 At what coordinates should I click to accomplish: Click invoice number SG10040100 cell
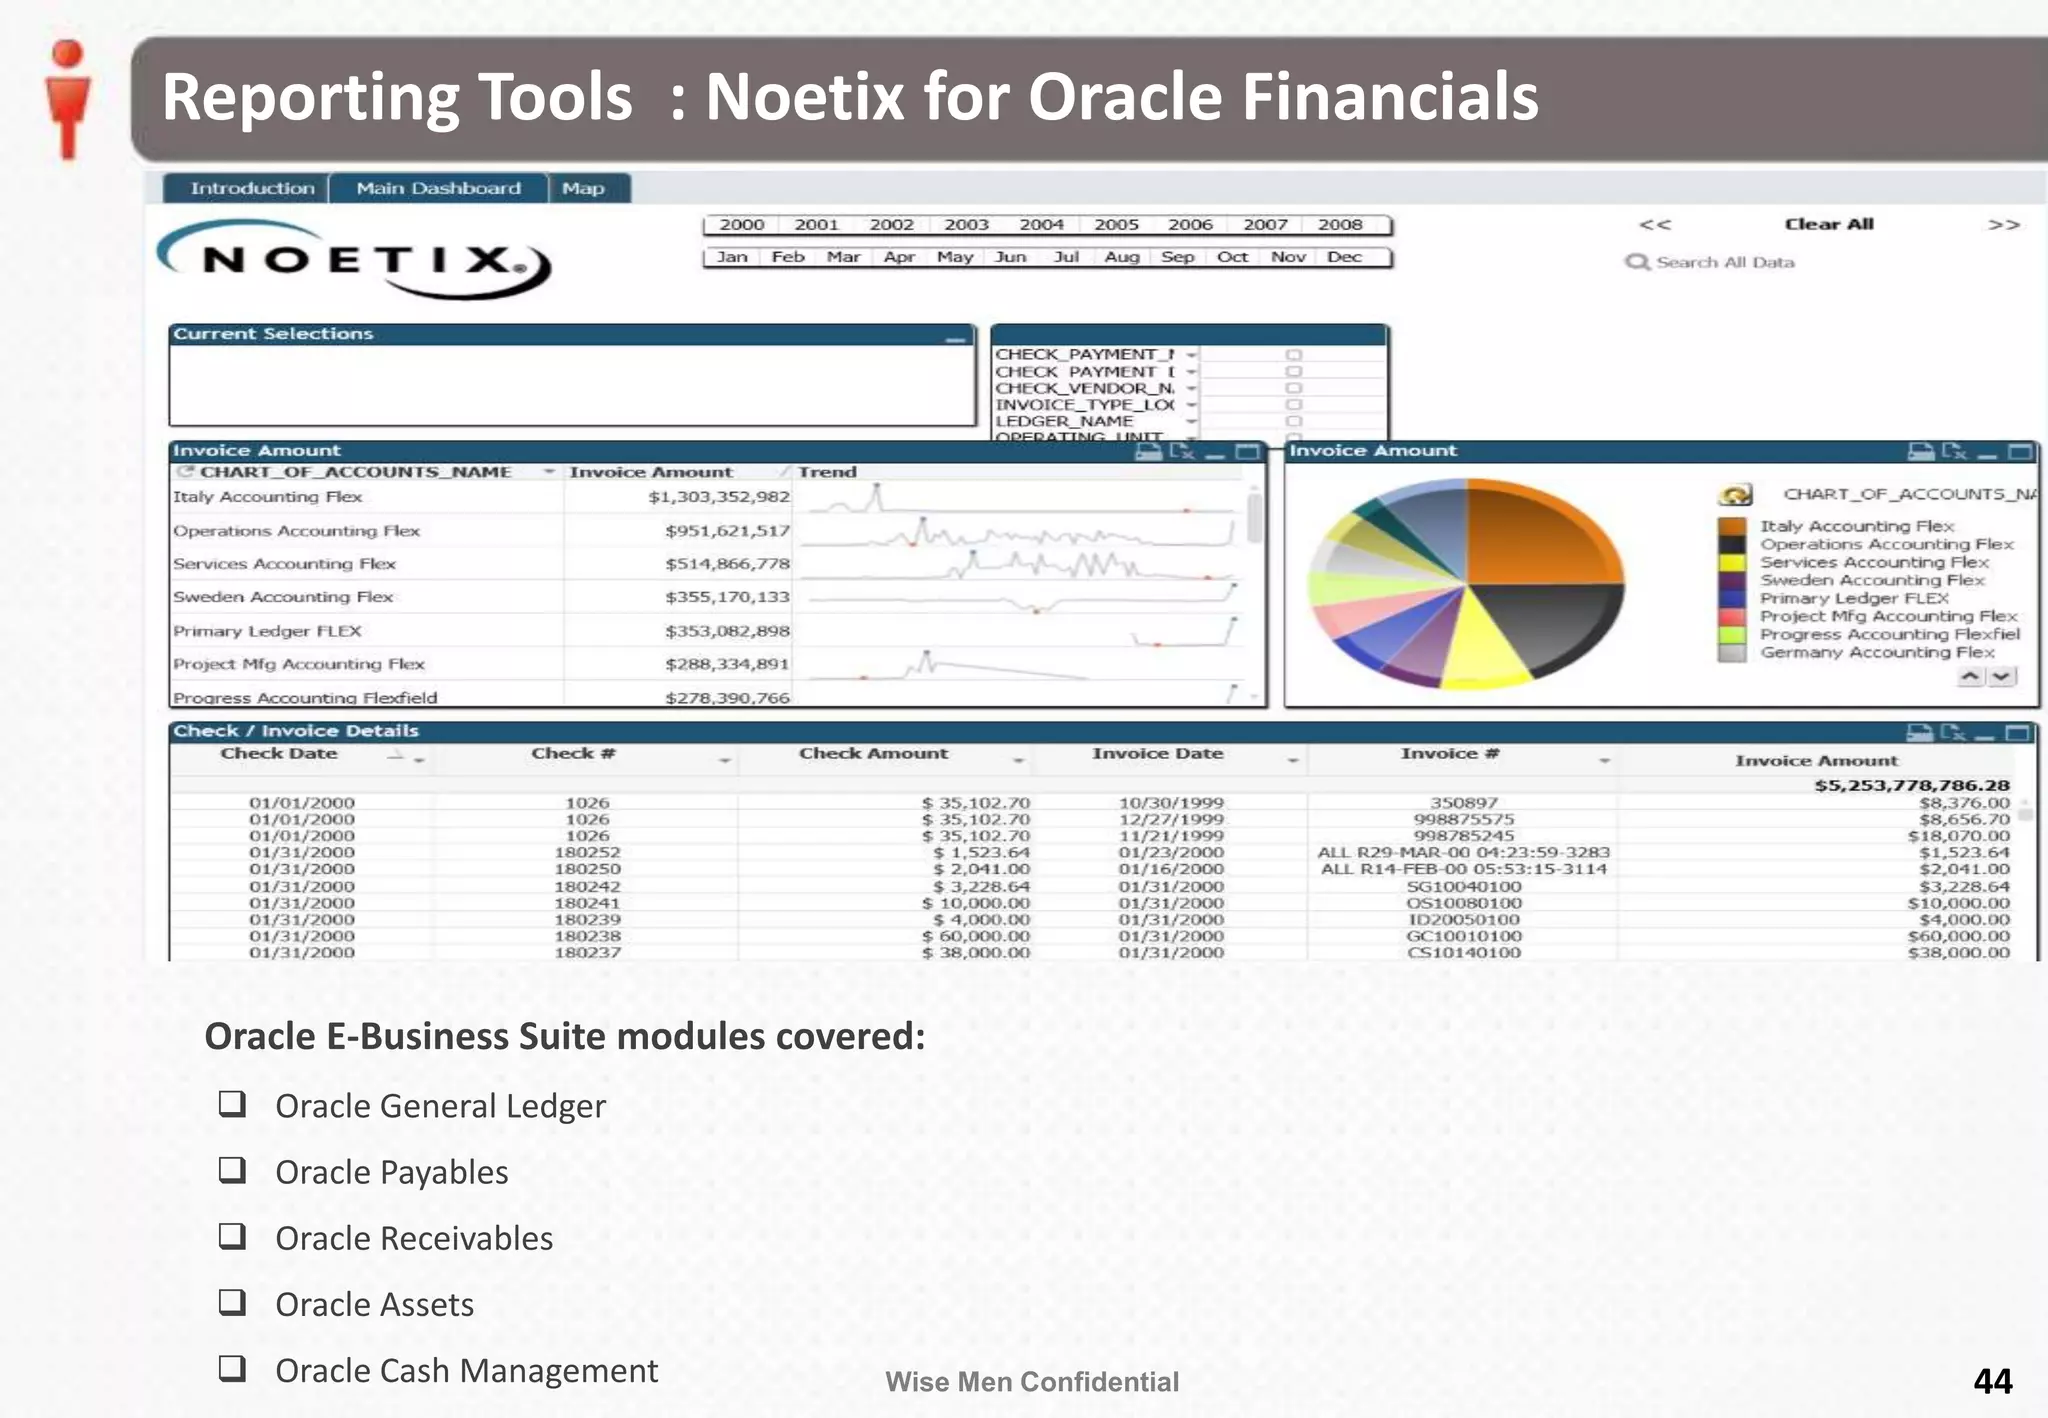coord(1463,886)
